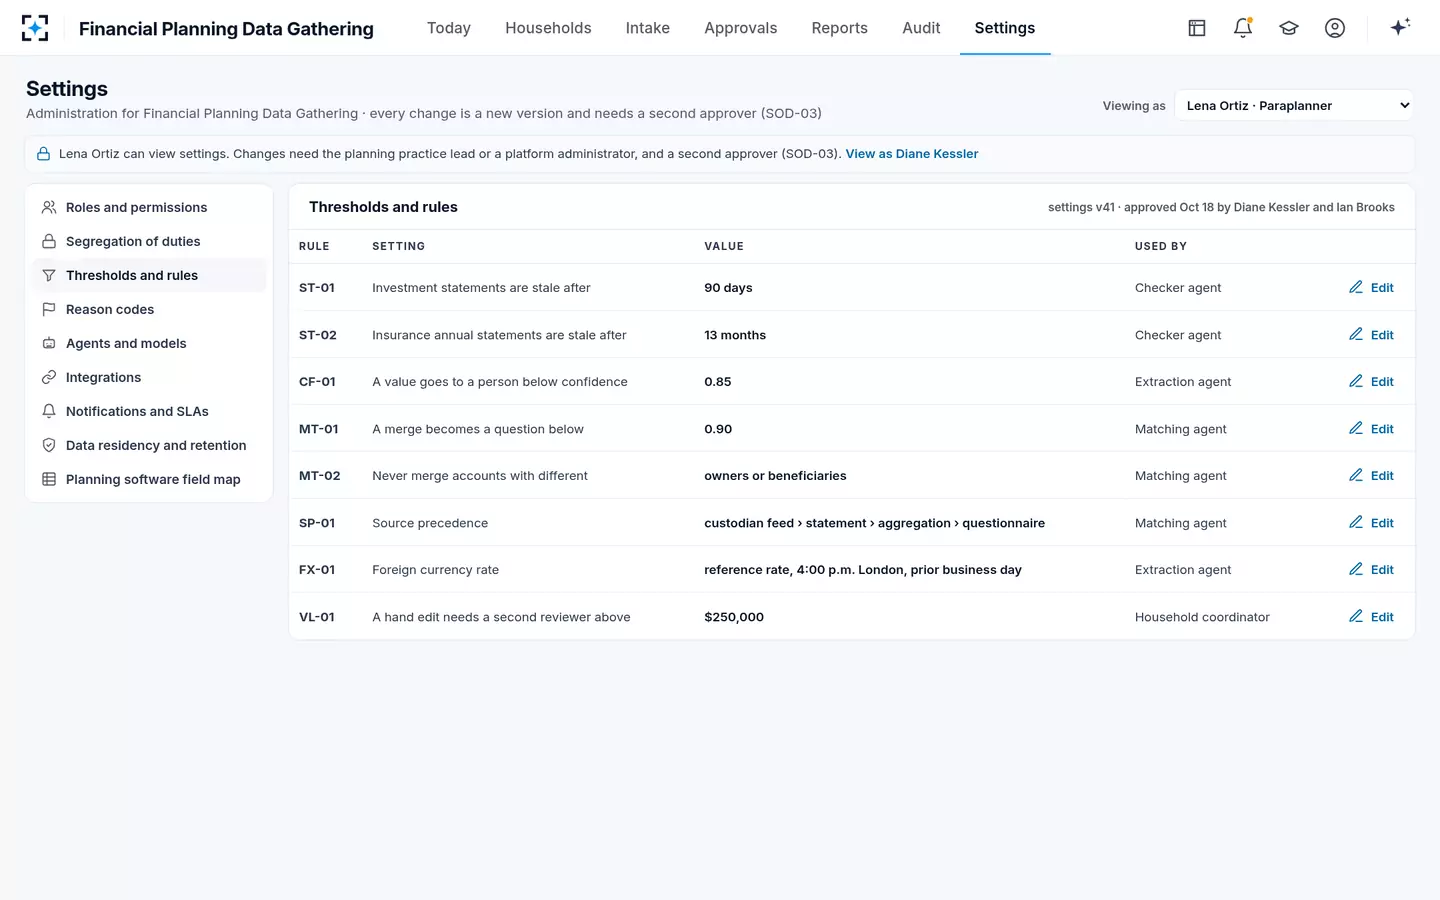The height and width of the screenshot is (900, 1440).
Task: Click the Foreign currency rate setting
Action: tap(435, 570)
